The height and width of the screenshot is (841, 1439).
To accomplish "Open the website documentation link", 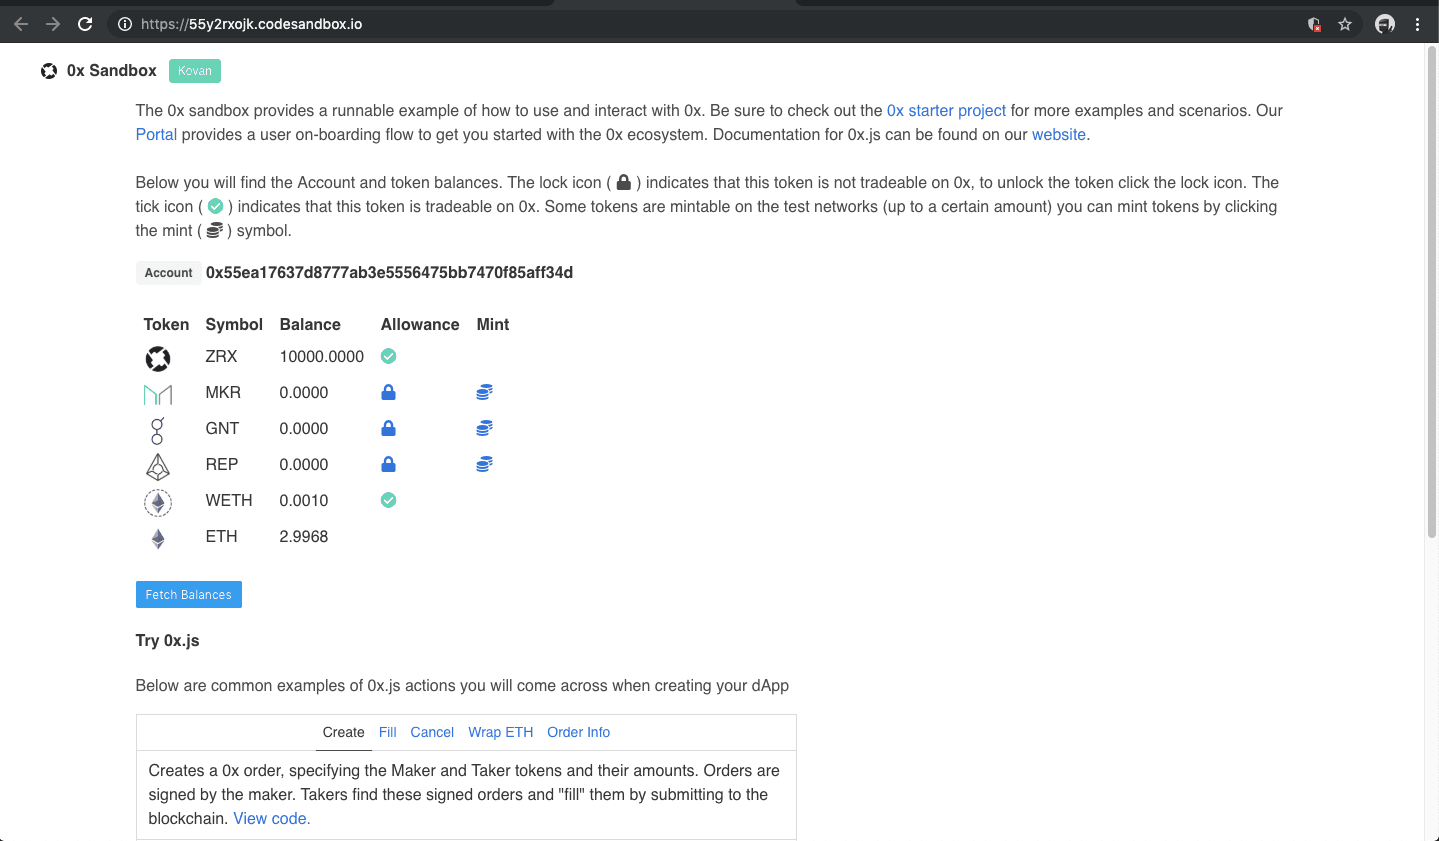I will pyautogui.click(x=1059, y=134).
